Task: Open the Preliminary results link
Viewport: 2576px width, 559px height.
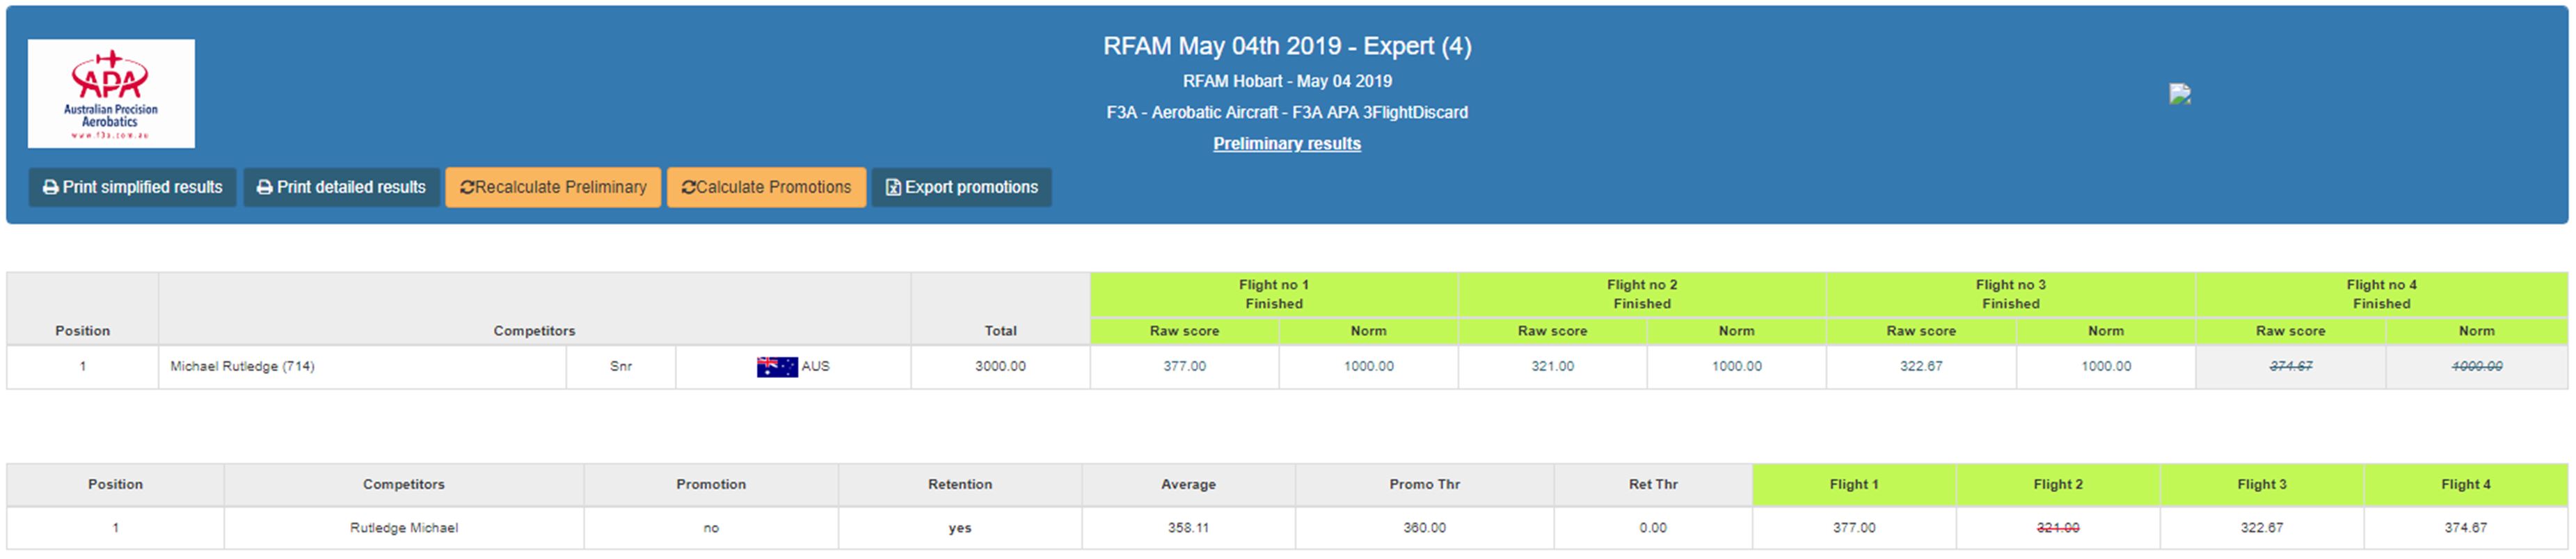Action: [1286, 144]
